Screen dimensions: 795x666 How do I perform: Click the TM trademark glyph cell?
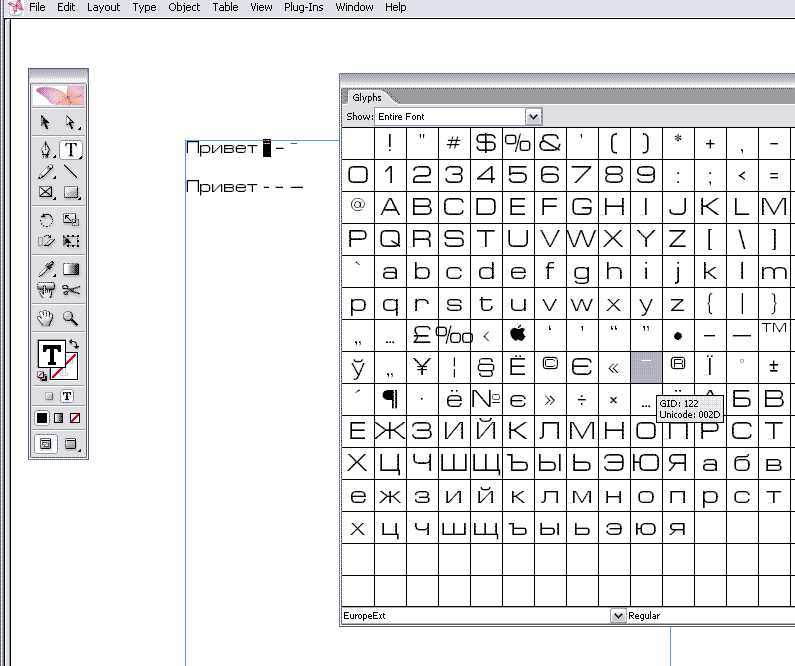774,335
